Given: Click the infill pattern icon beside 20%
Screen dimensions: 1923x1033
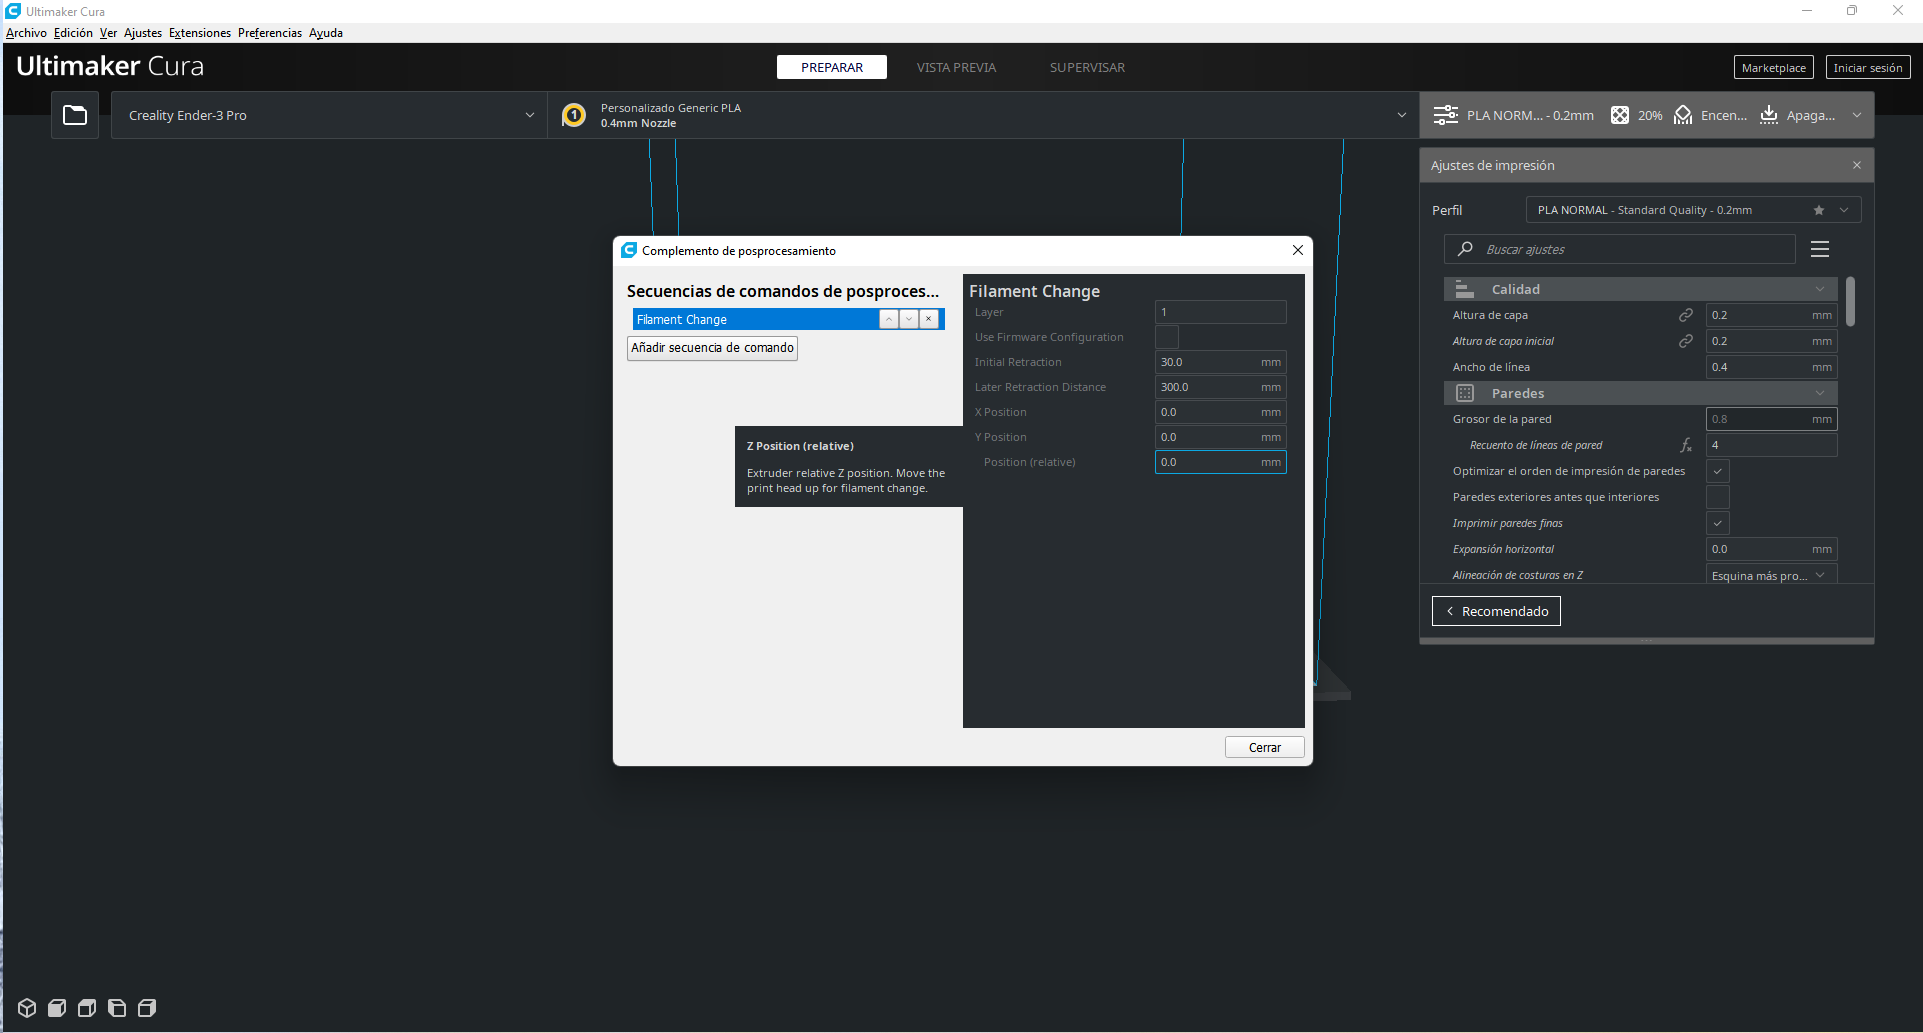Looking at the screenshot, I should coord(1620,115).
